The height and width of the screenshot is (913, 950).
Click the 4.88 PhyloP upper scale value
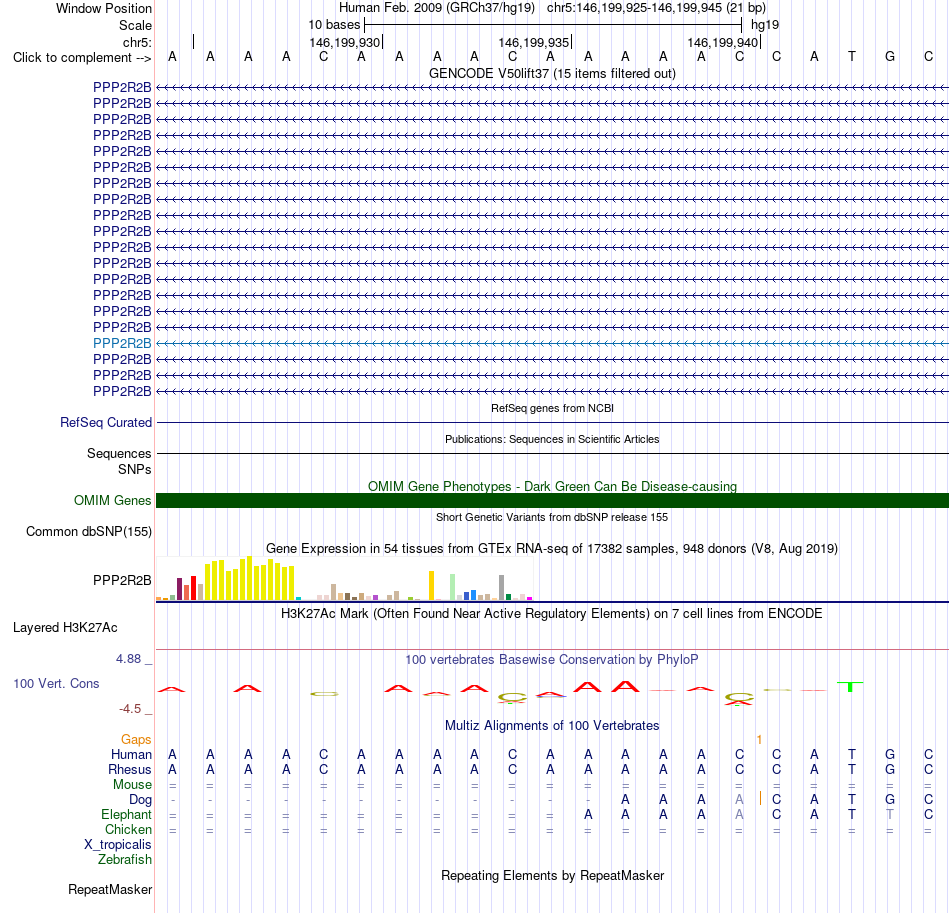pyautogui.click(x=128, y=659)
